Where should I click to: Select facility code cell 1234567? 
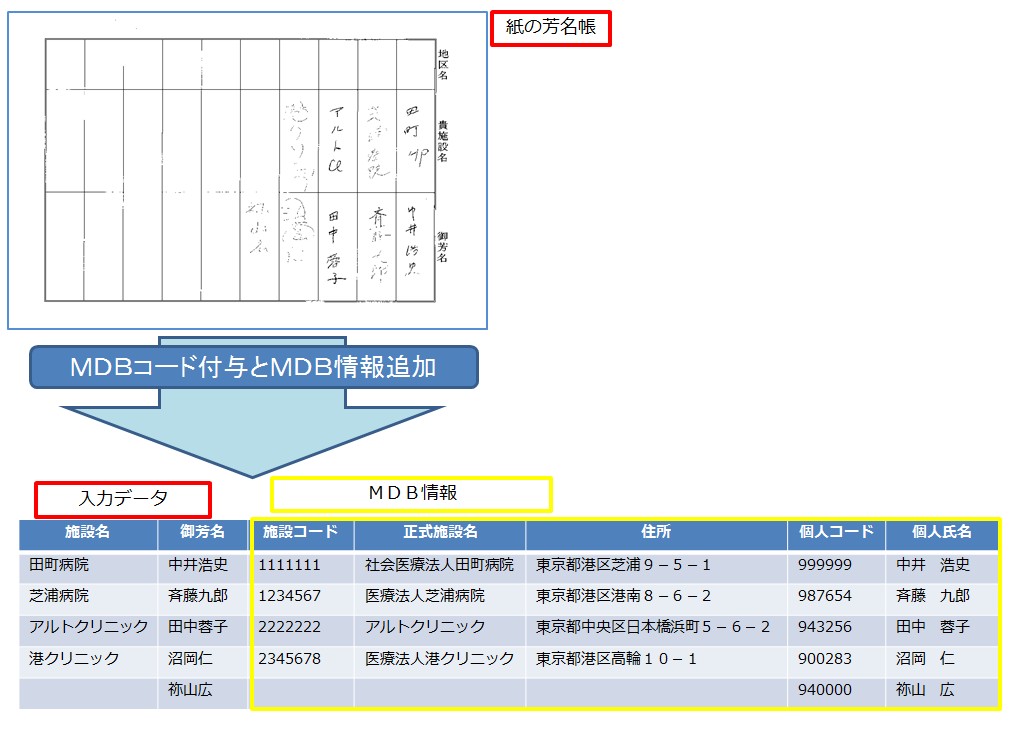pos(289,597)
